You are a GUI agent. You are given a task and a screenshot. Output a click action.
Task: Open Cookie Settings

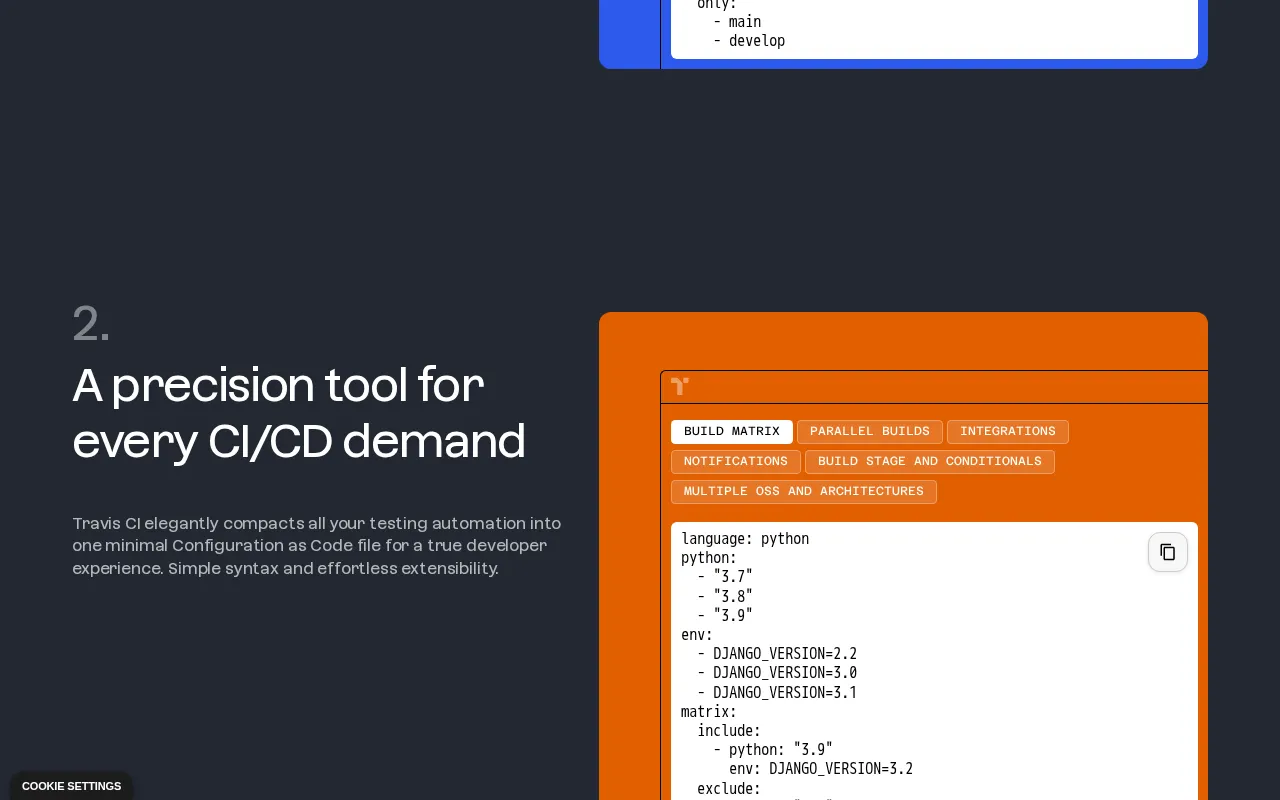(71, 786)
